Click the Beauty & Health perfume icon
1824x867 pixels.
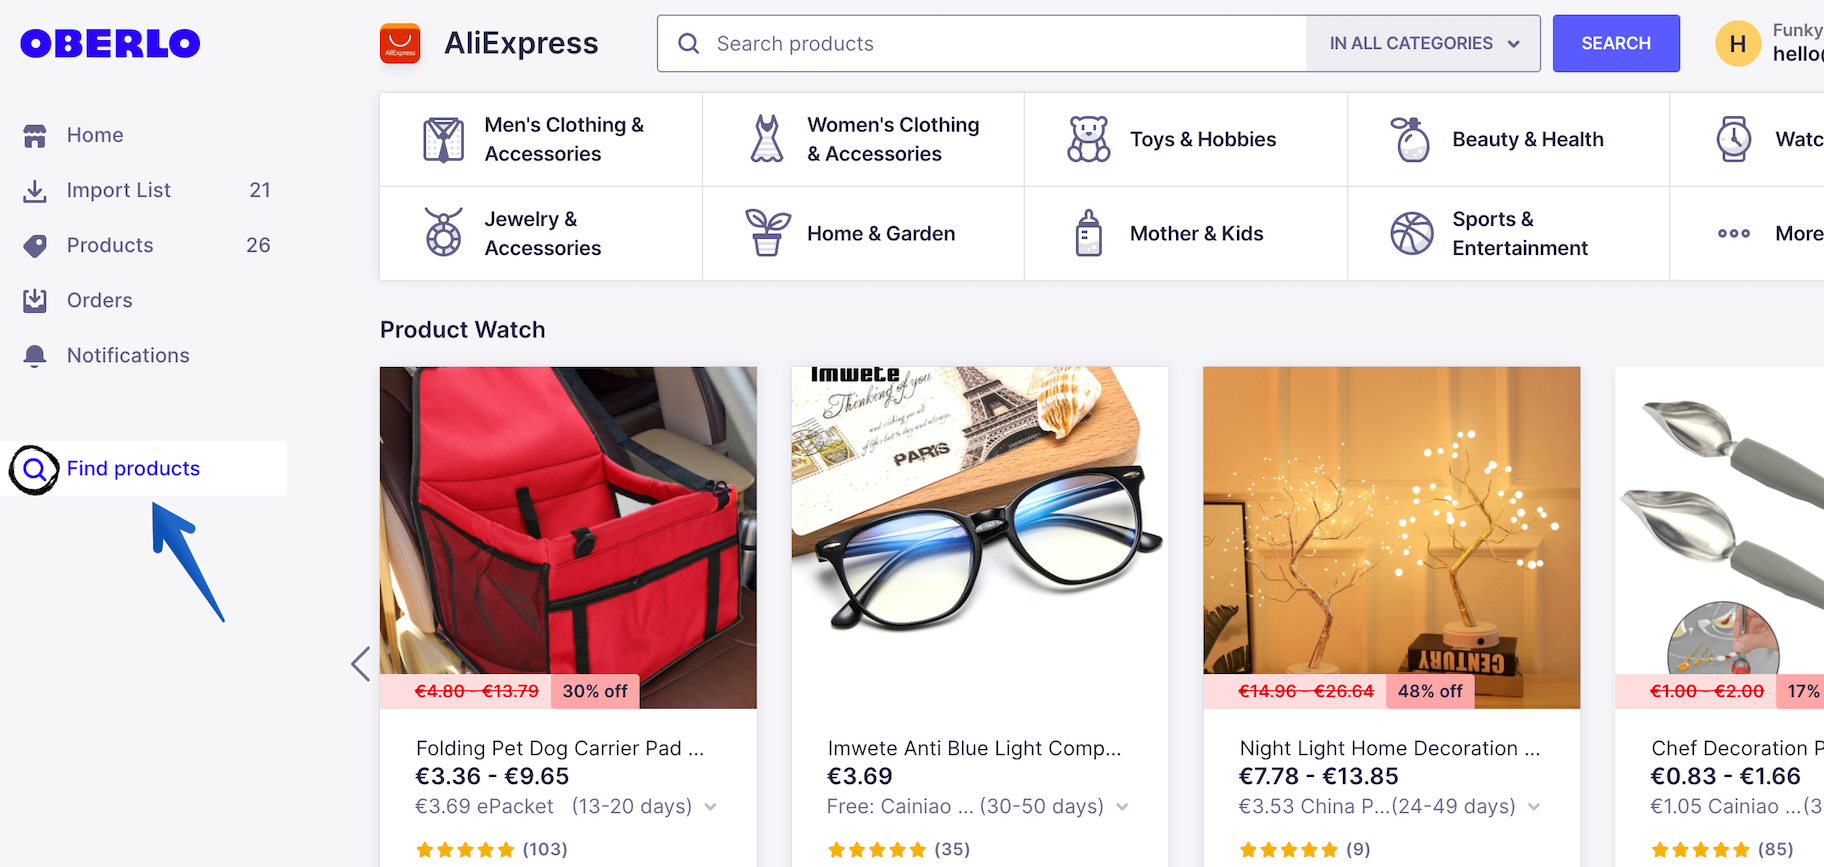click(x=1411, y=139)
